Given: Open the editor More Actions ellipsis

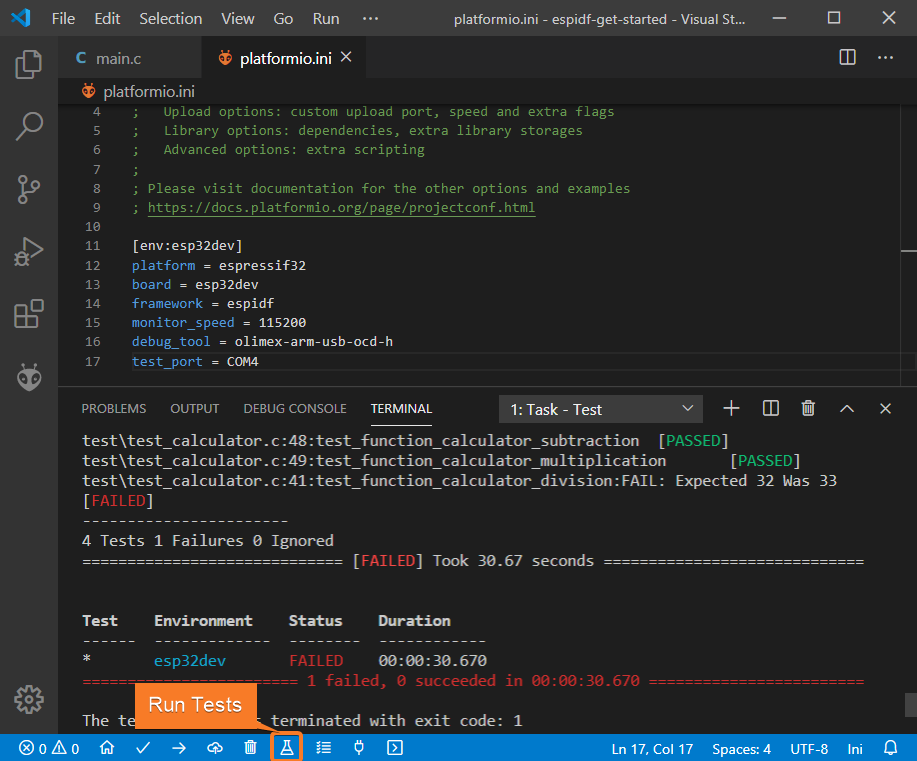Looking at the screenshot, I should tap(885, 57).
